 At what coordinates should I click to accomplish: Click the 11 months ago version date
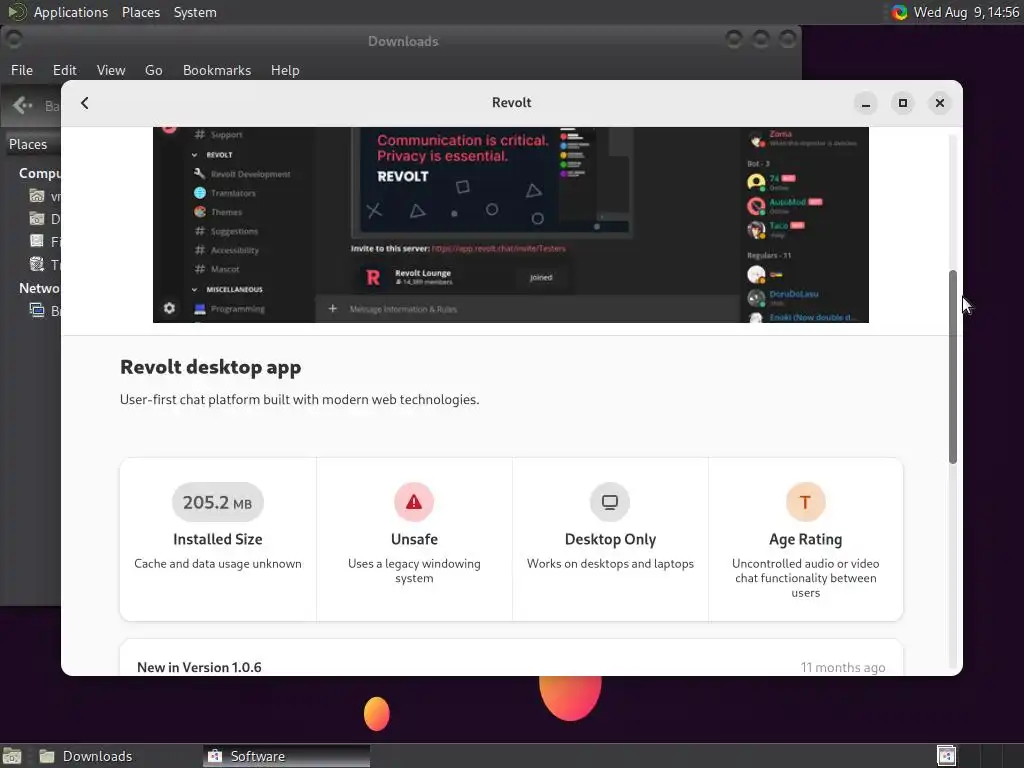point(842,667)
